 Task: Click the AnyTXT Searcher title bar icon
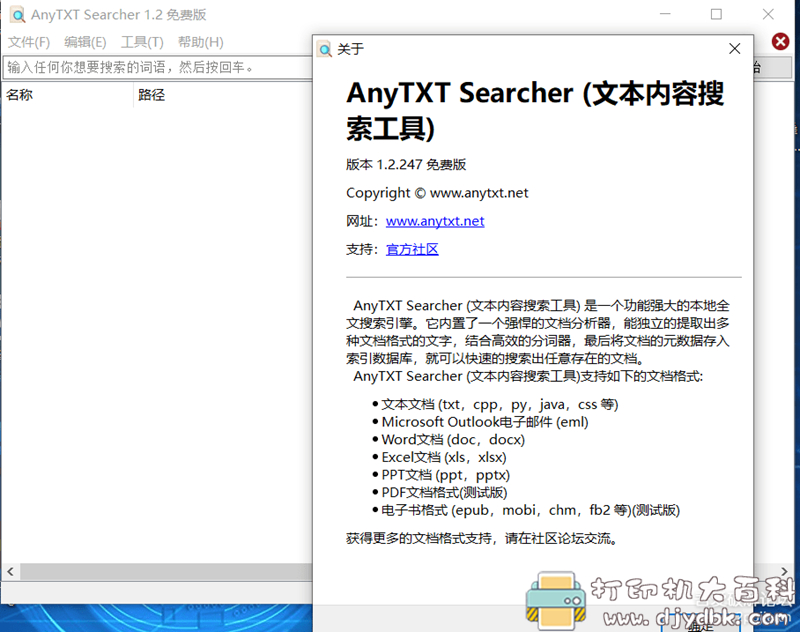(x=17, y=15)
